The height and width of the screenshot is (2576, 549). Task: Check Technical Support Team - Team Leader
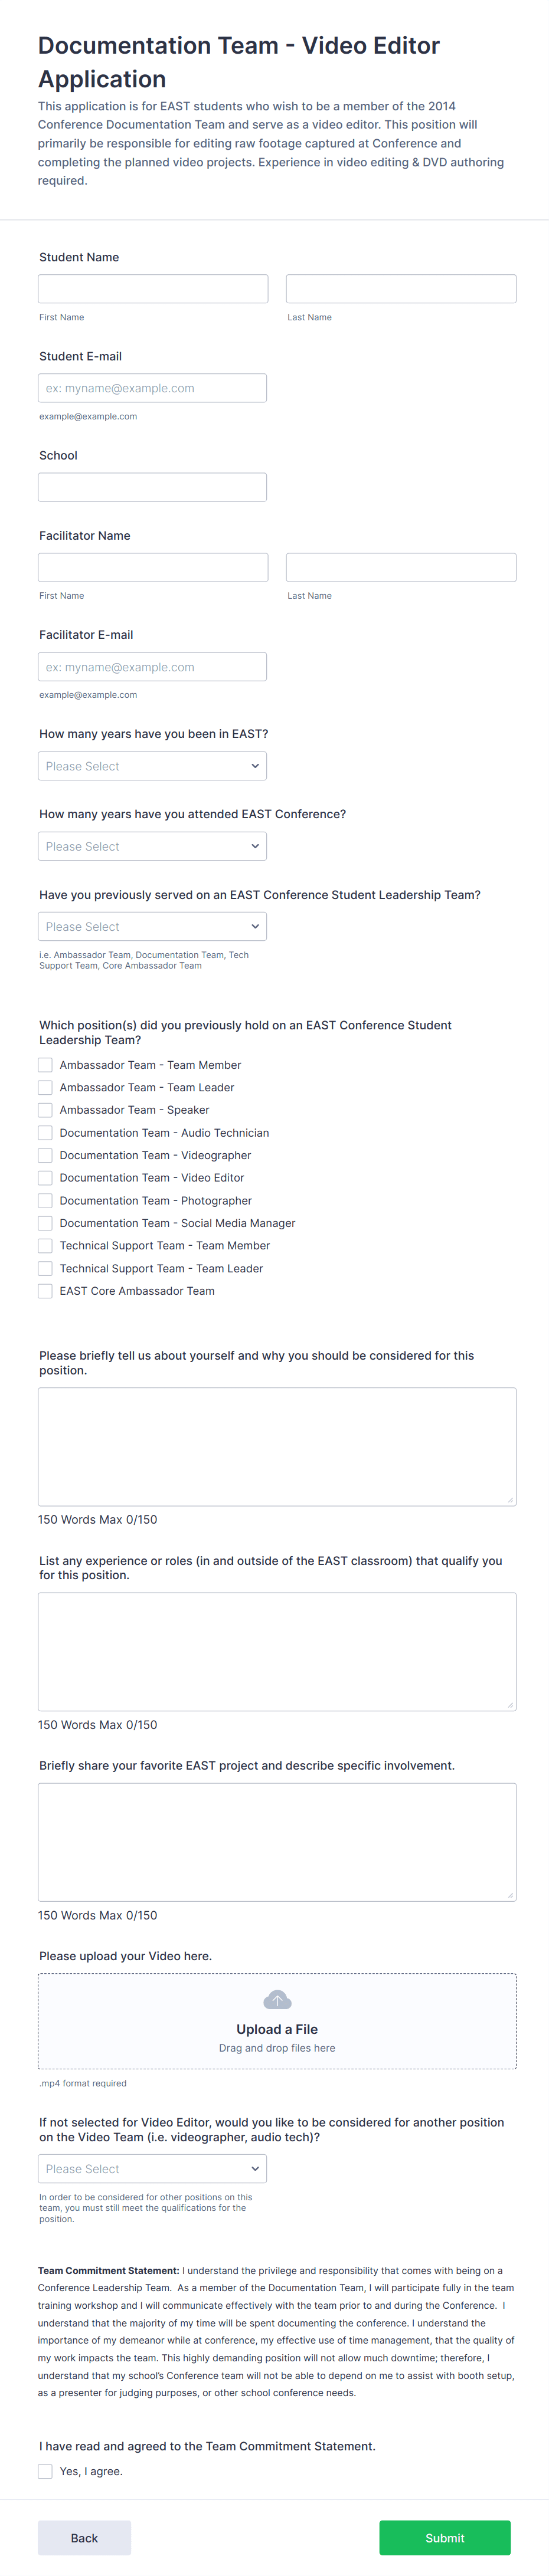45,1268
